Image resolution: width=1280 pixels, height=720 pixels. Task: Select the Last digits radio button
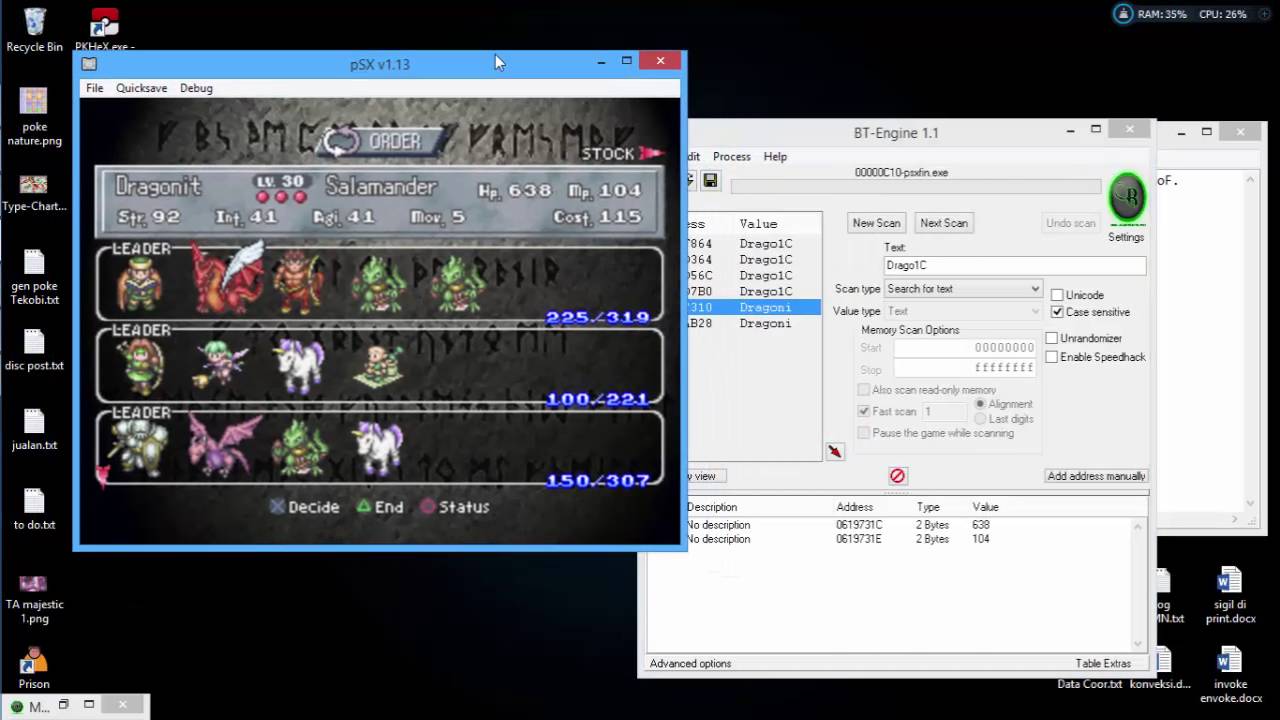tap(980, 419)
